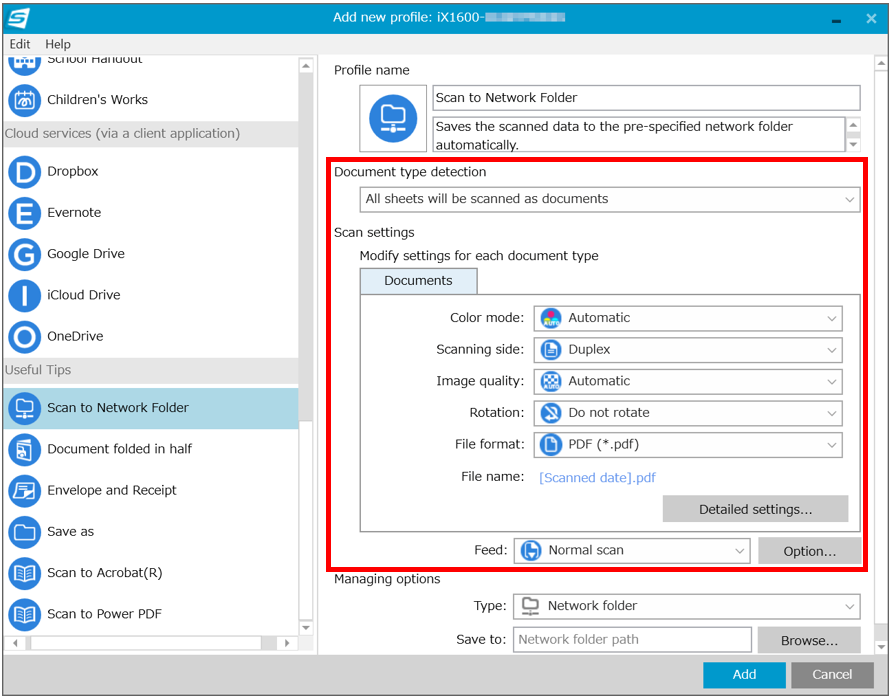Open the File format PDF dropdown
Viewport: 891px width, 698px height.
tap(688, 445)
